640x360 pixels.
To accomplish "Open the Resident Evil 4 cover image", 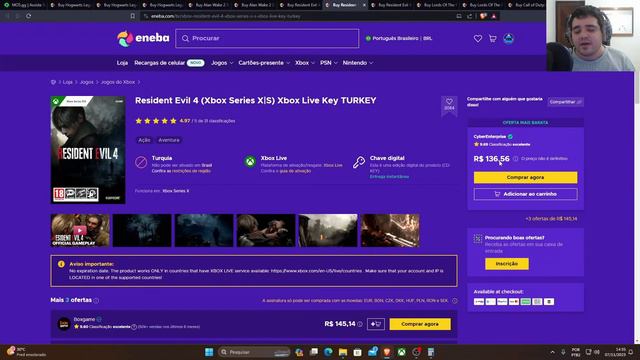I will pyautogui.click(x=88, y=150).
